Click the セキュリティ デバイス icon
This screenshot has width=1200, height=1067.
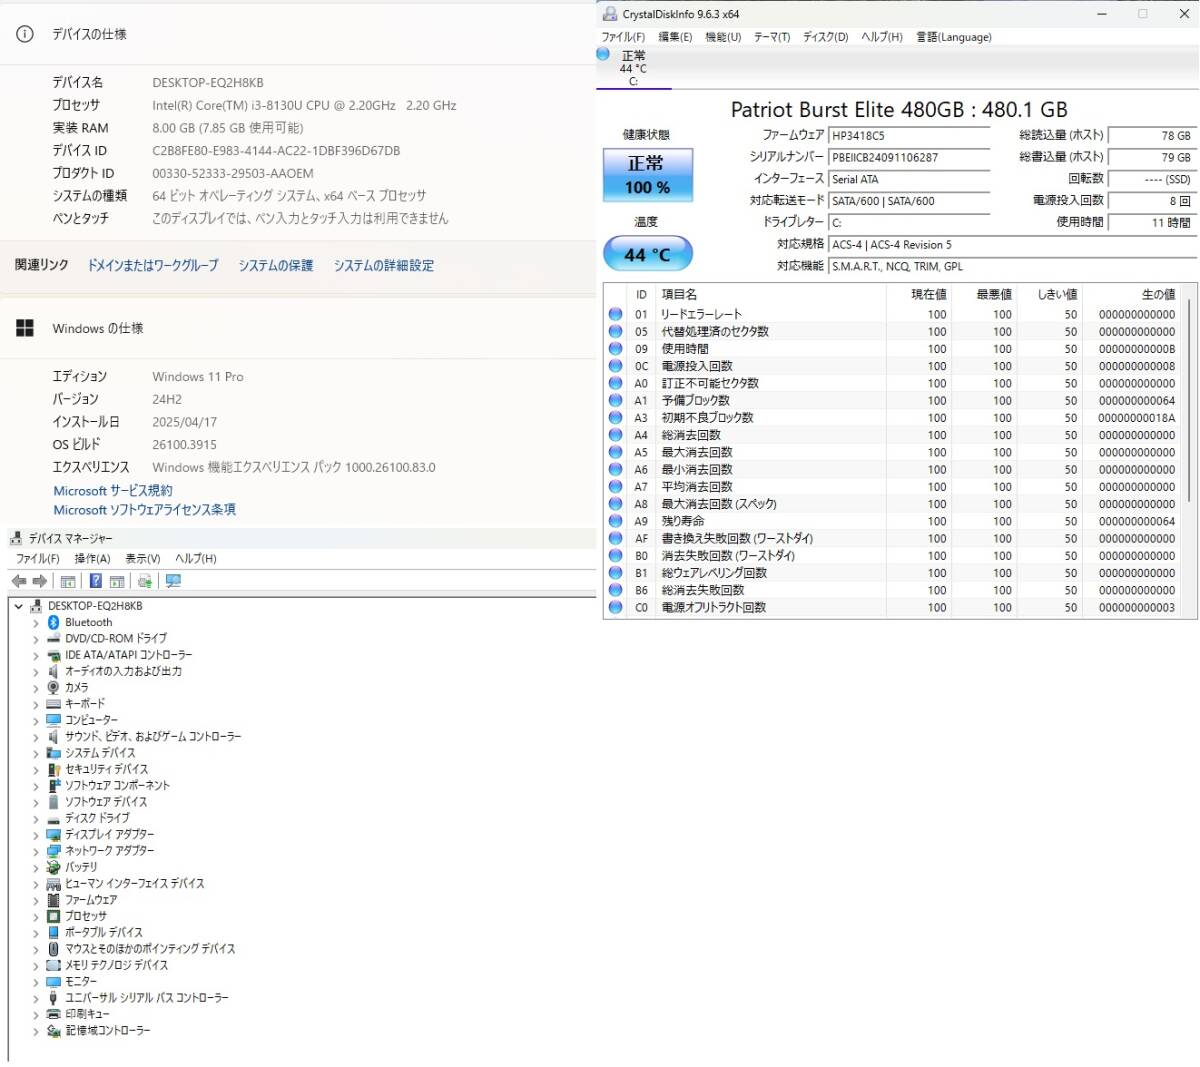tap(54, 769)
